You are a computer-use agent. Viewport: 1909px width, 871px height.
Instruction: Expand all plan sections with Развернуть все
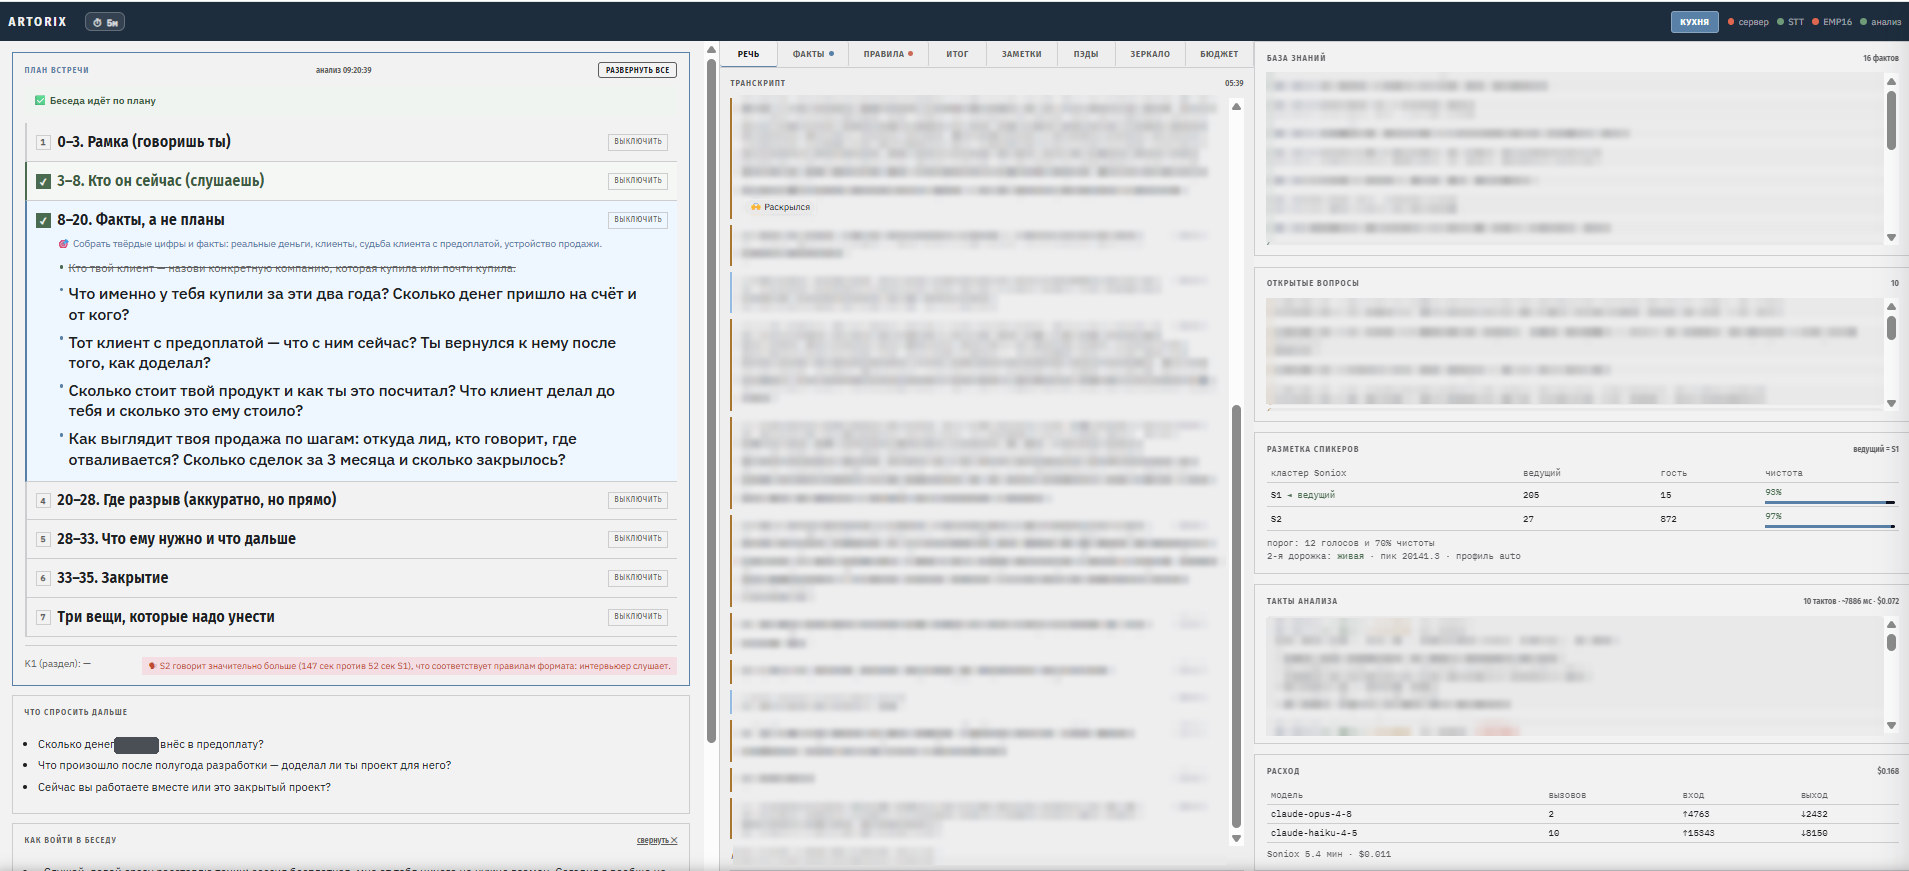pos(638,70)
